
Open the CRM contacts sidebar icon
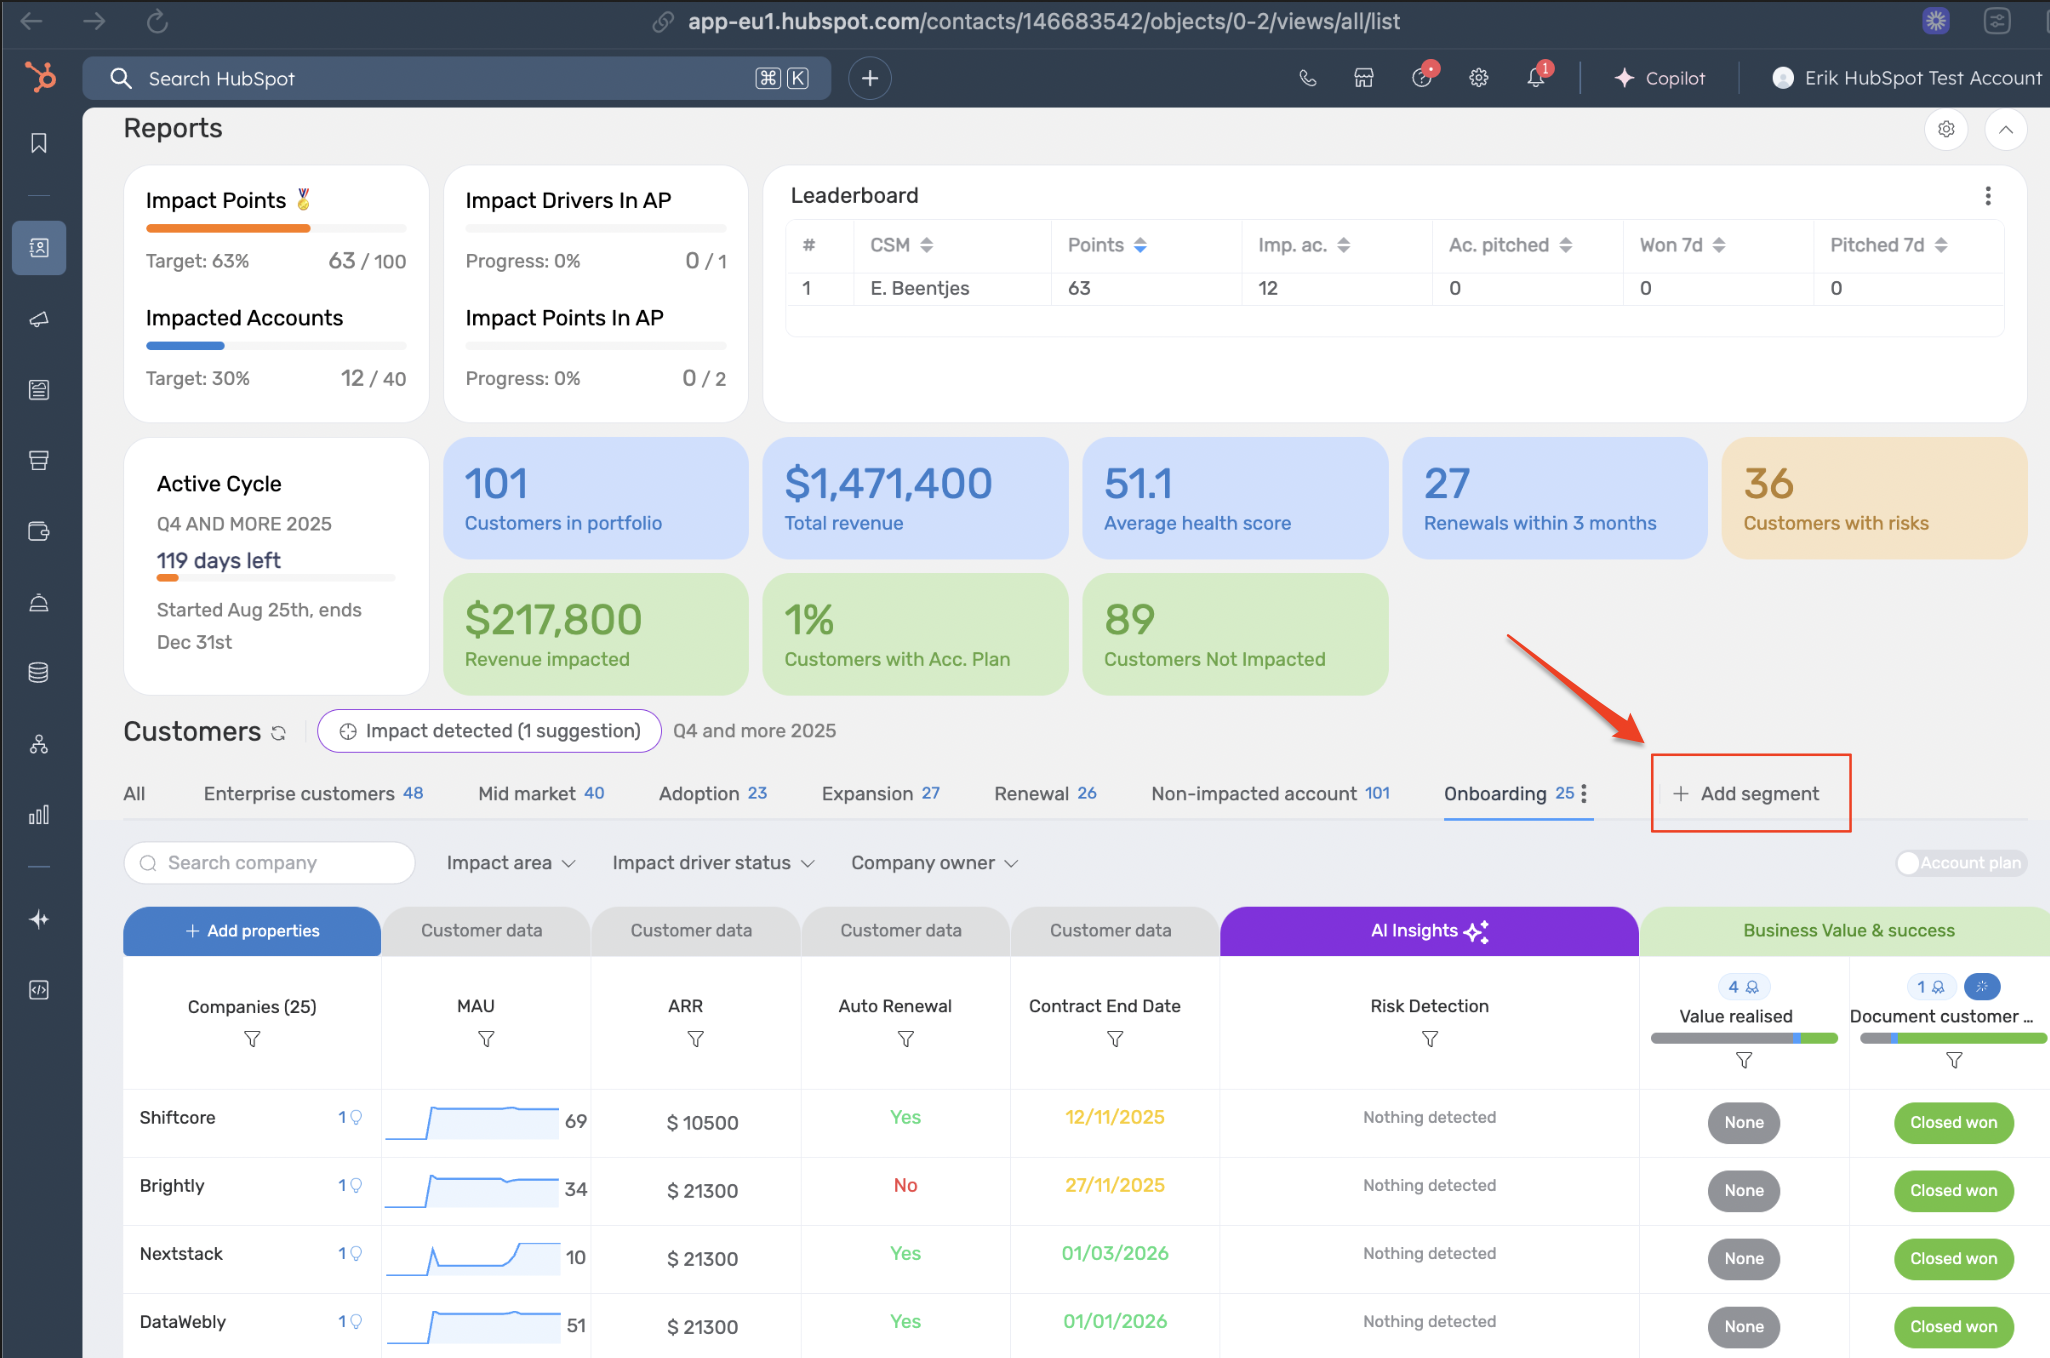[x=39, y=248]
